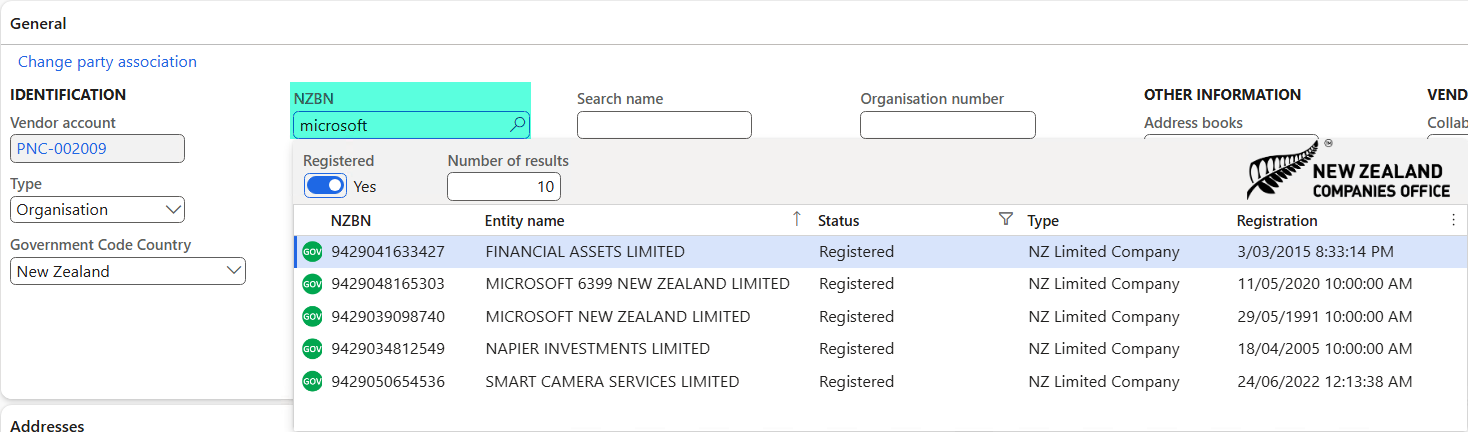Click registration date 3/03/2015 8:33:14 PM

pyautogui.click(x=1315, y=252)
